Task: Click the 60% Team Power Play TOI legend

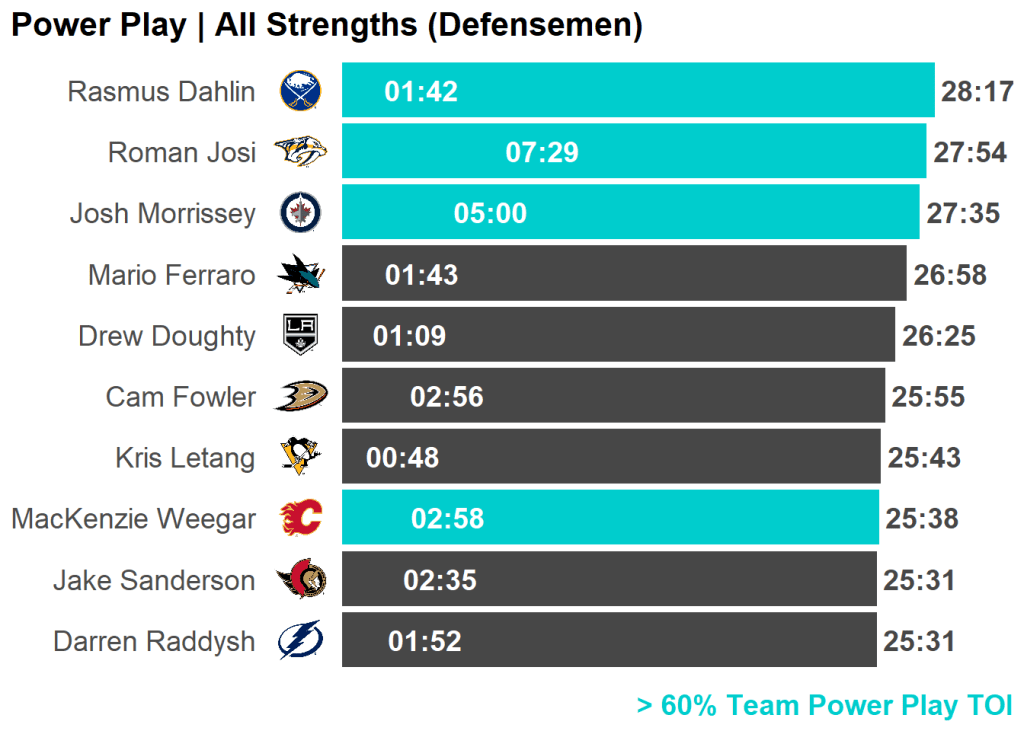Action: [824, 705]
